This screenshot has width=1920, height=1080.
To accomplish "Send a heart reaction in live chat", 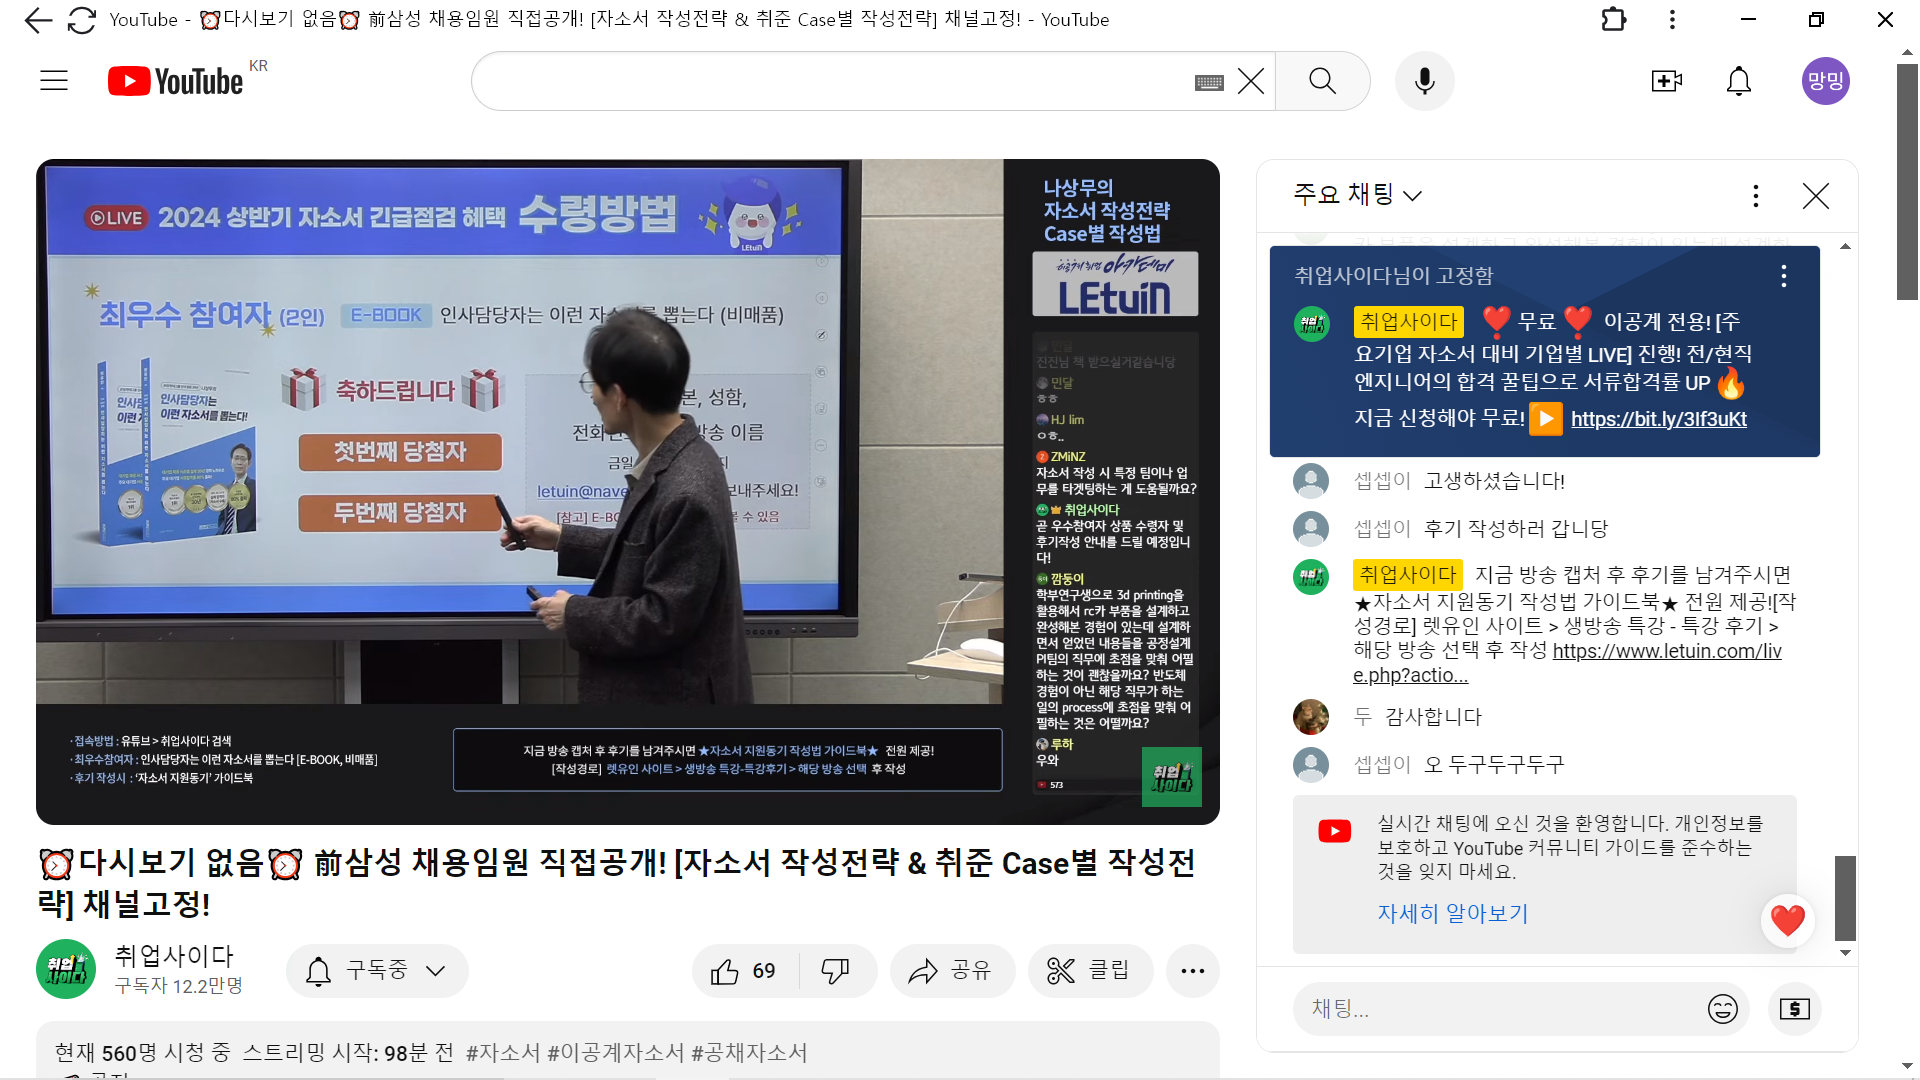I will (1788, 920).
